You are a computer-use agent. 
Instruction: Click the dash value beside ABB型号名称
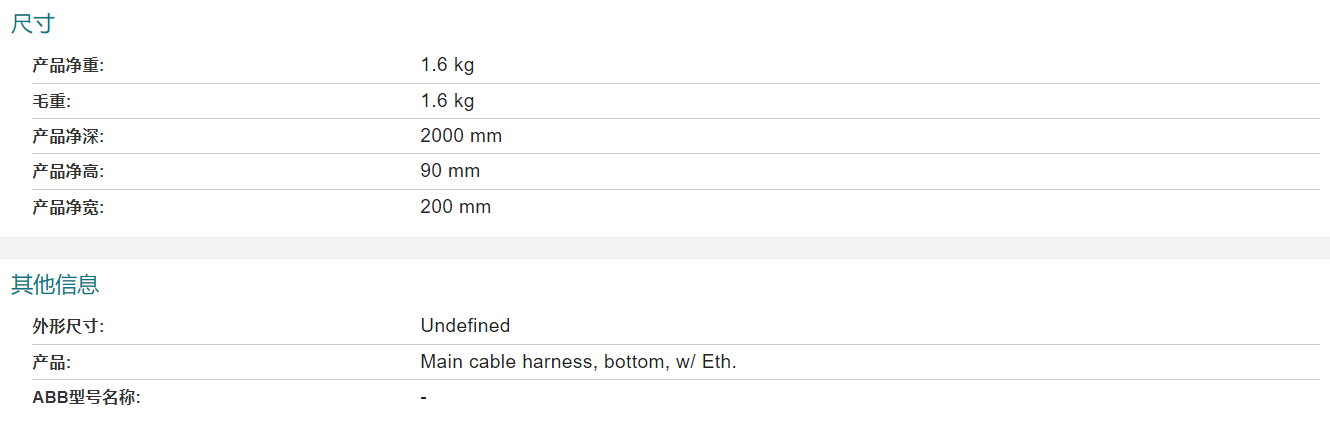(424, 397)
